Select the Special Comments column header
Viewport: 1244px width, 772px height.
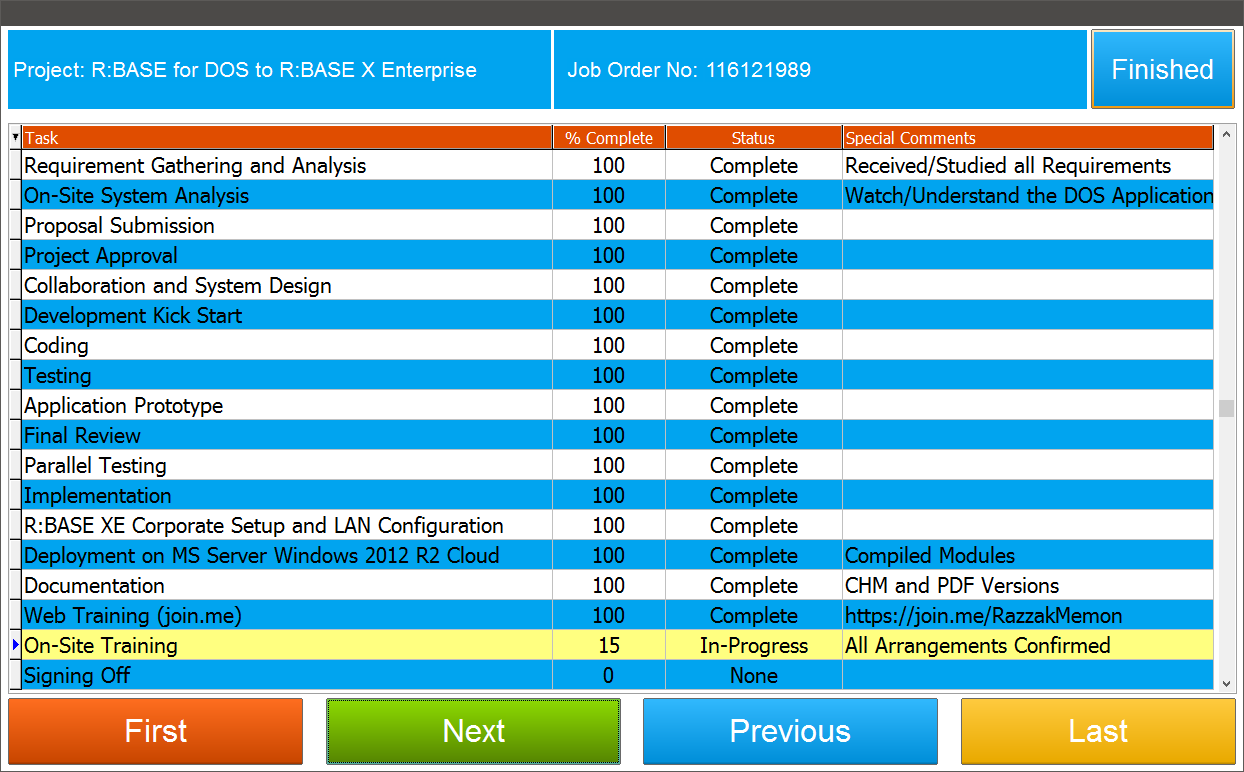coord(1027,138)
